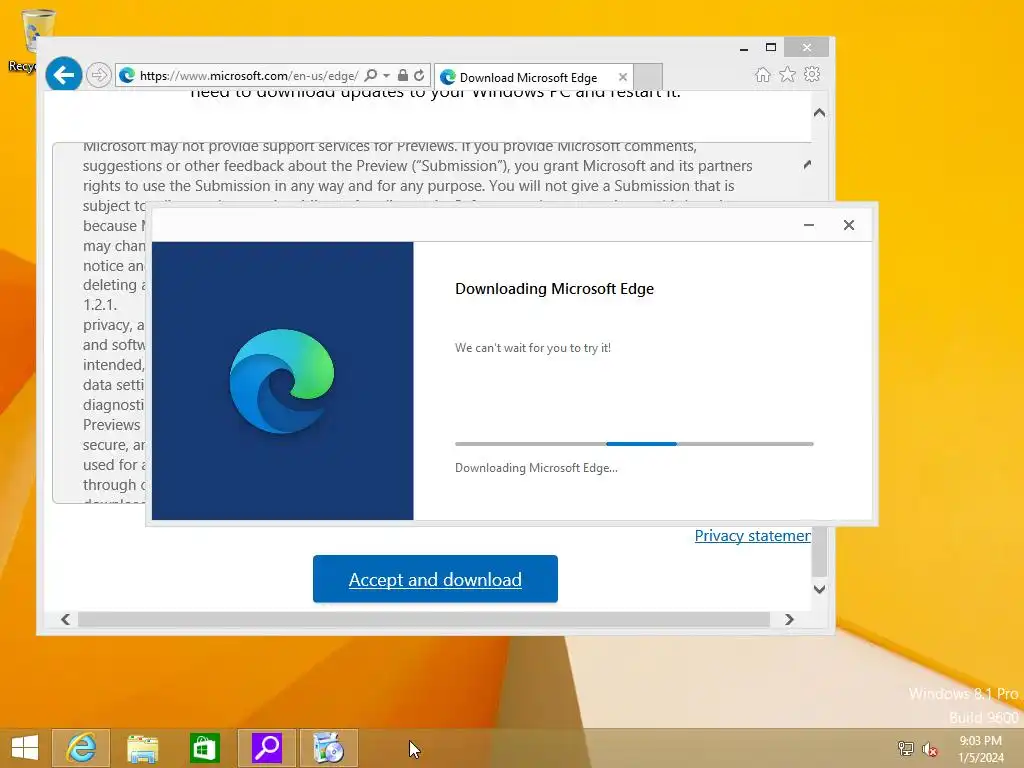1024x768 pixels.
Task: Click the Accept and download button
Action: point(435,579)
